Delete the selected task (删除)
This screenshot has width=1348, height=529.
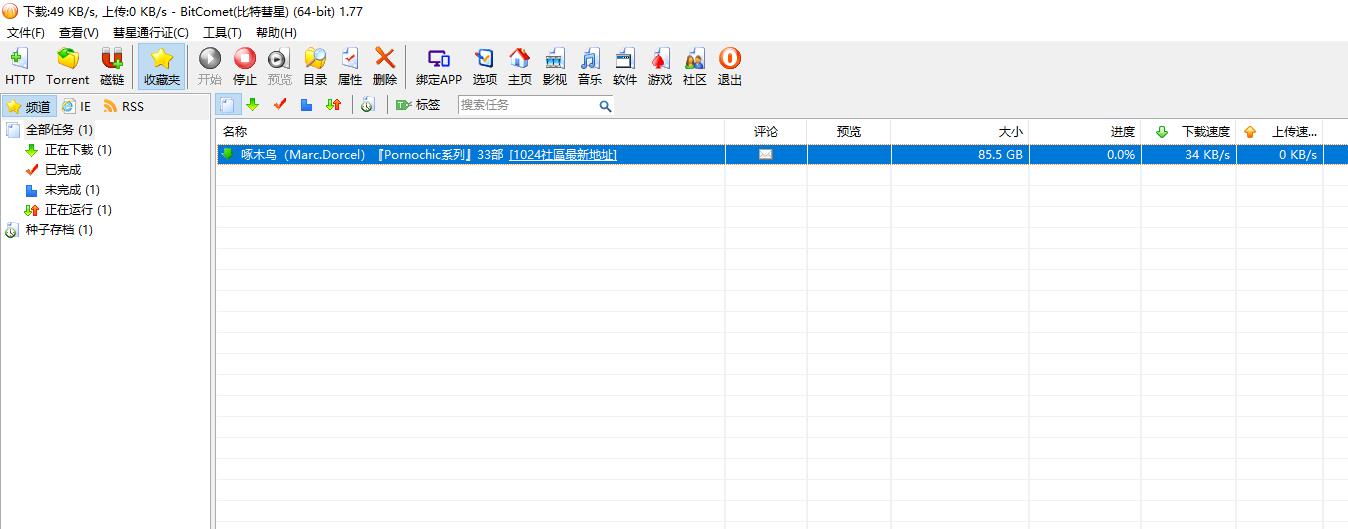click(385, 66)
